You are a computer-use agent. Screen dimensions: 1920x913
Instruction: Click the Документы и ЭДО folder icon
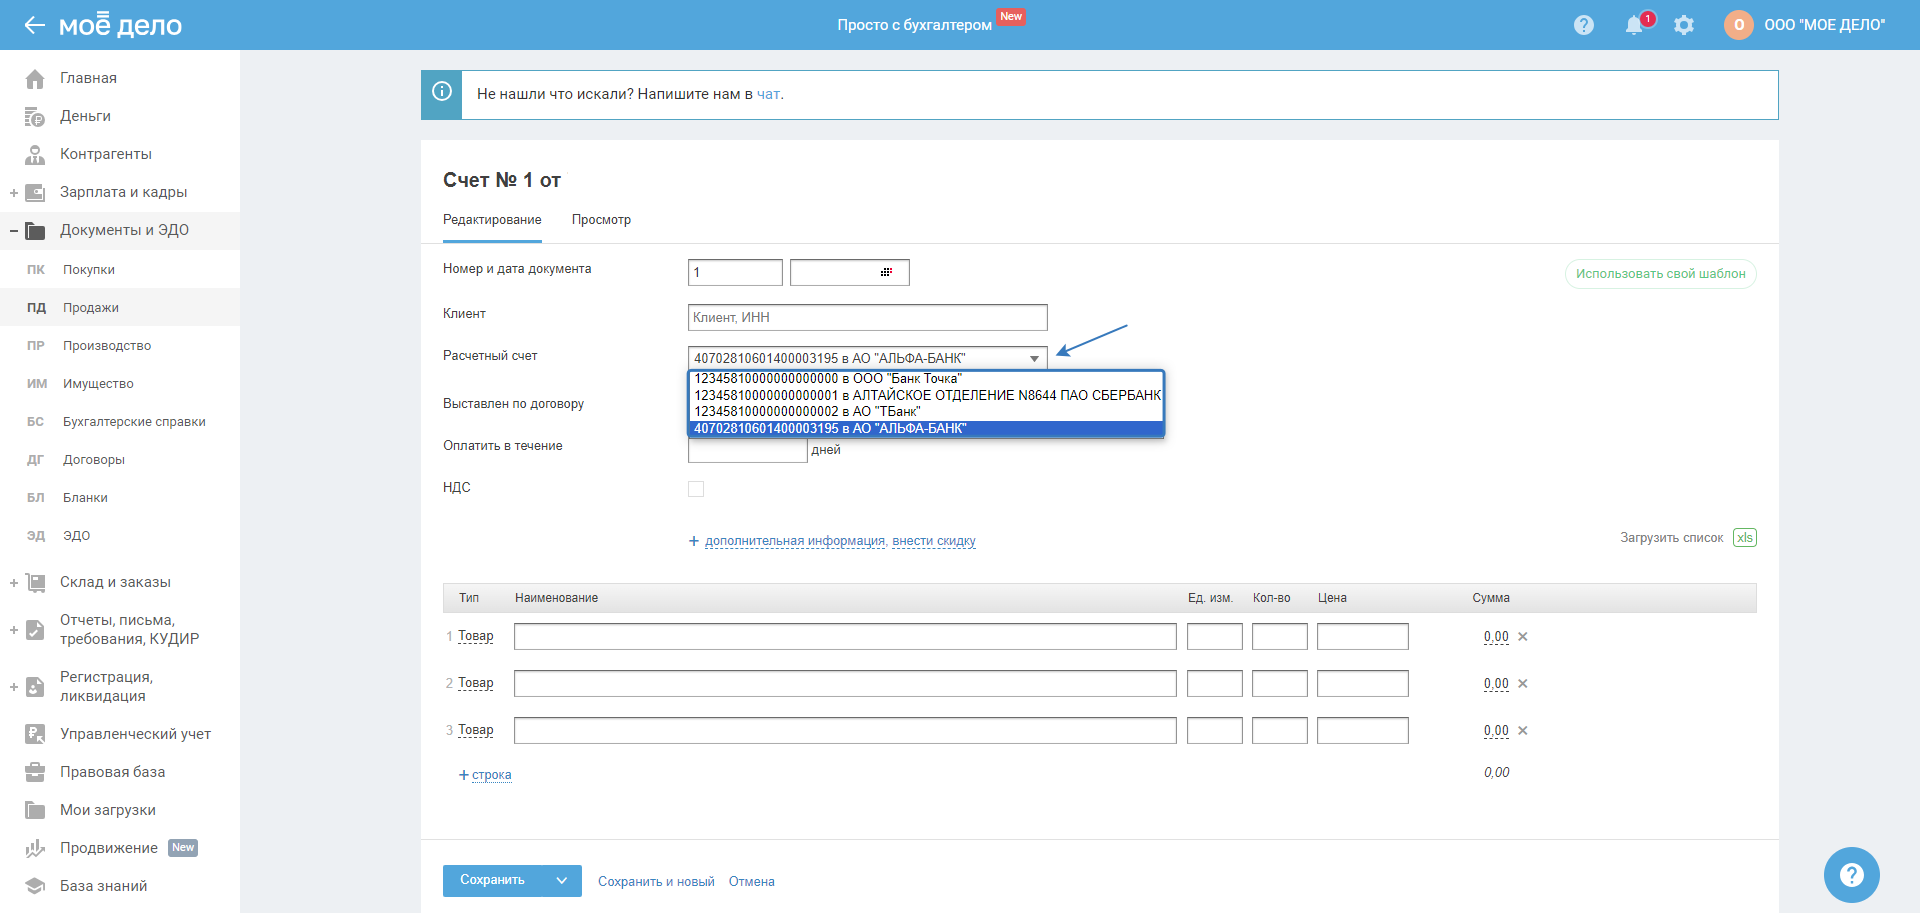[35, 230]
